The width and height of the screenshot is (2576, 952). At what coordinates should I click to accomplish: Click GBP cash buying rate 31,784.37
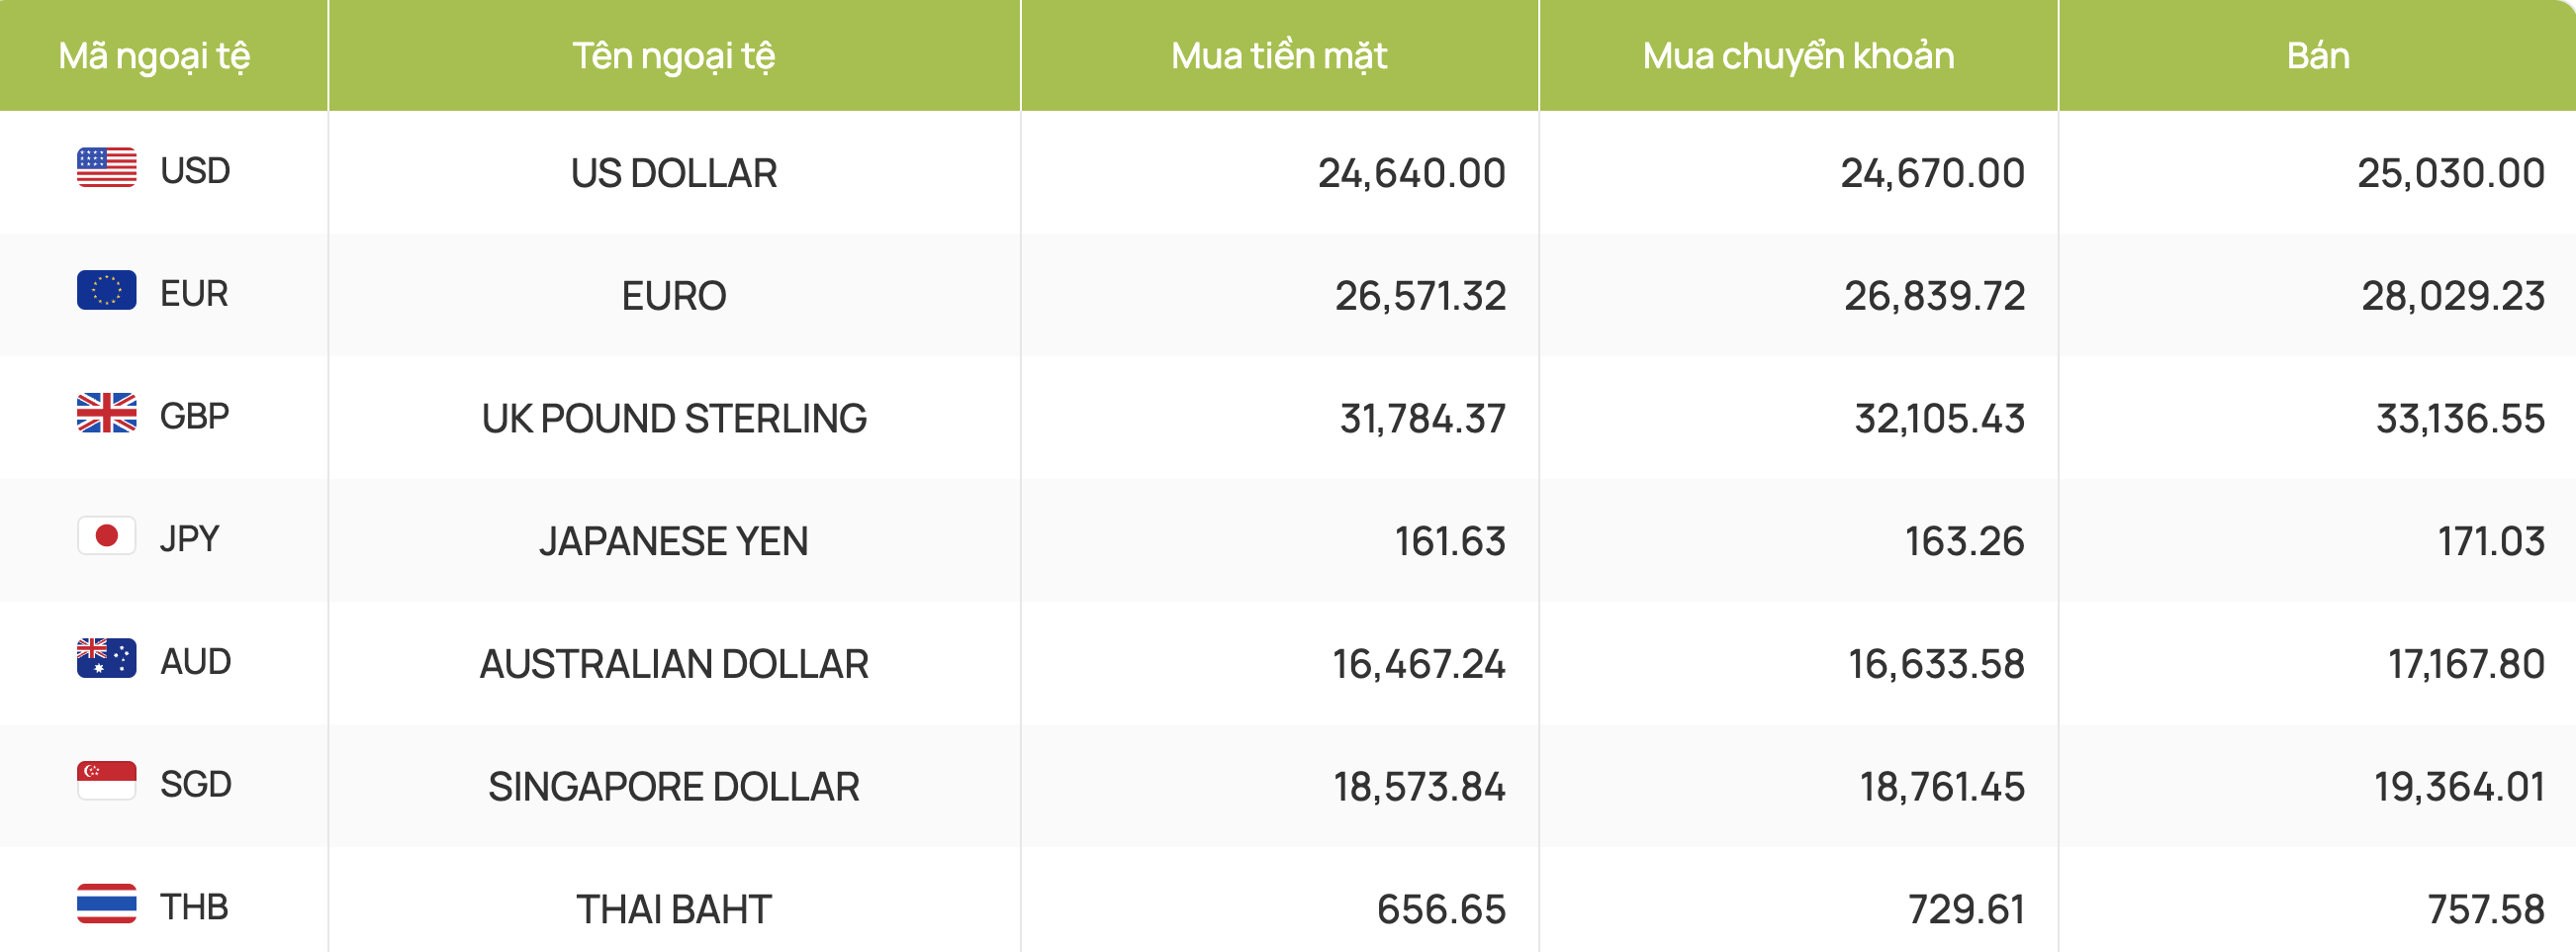pos(1422,419)
